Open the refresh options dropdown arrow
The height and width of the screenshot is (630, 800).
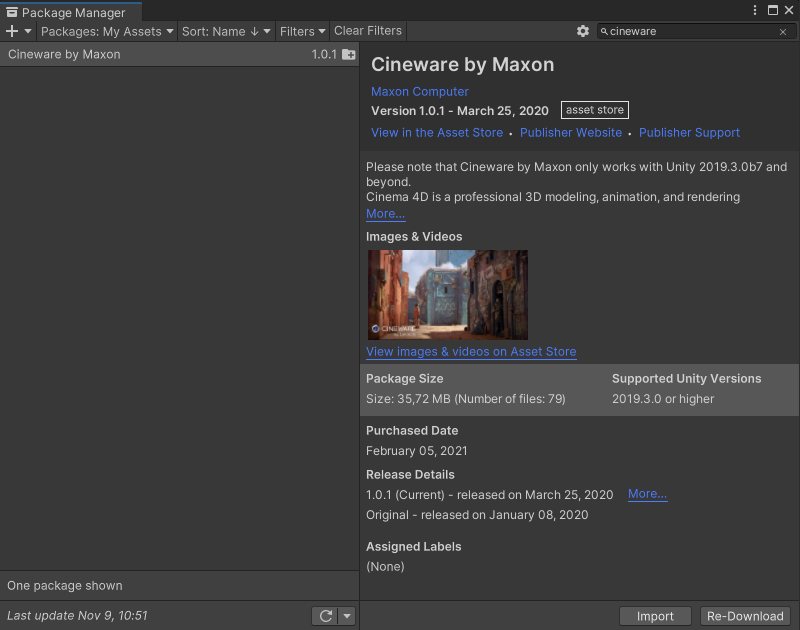pos(347,616)
